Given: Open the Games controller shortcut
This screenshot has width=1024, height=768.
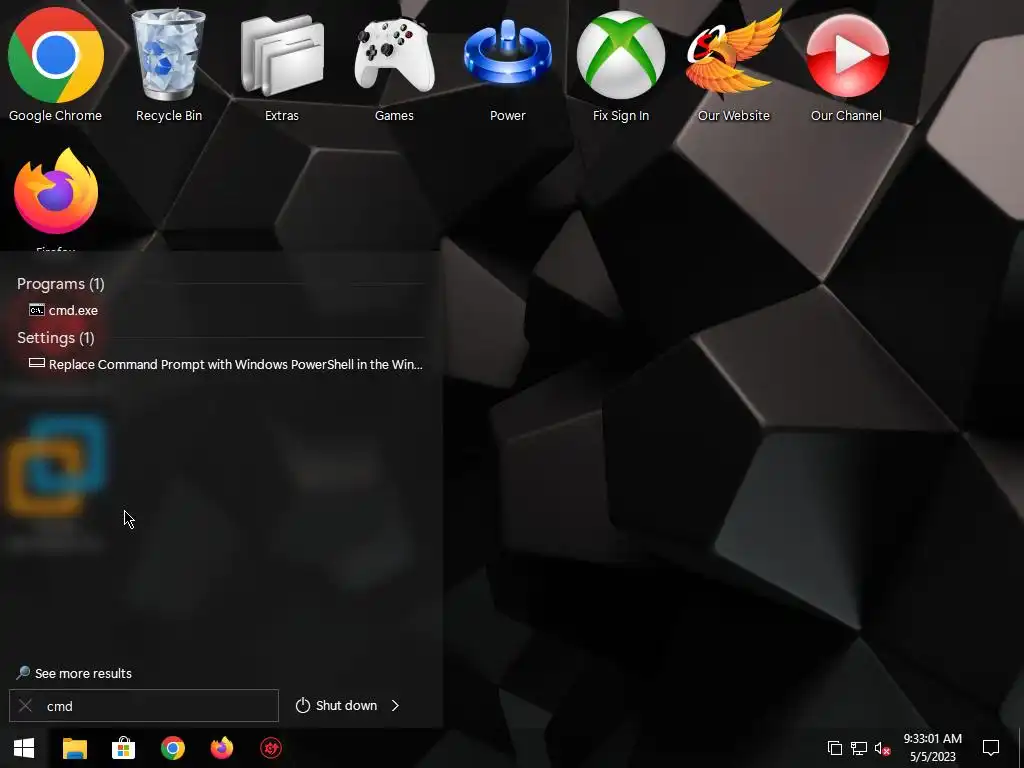Looking at the screenshot, I should coord(394,65).
